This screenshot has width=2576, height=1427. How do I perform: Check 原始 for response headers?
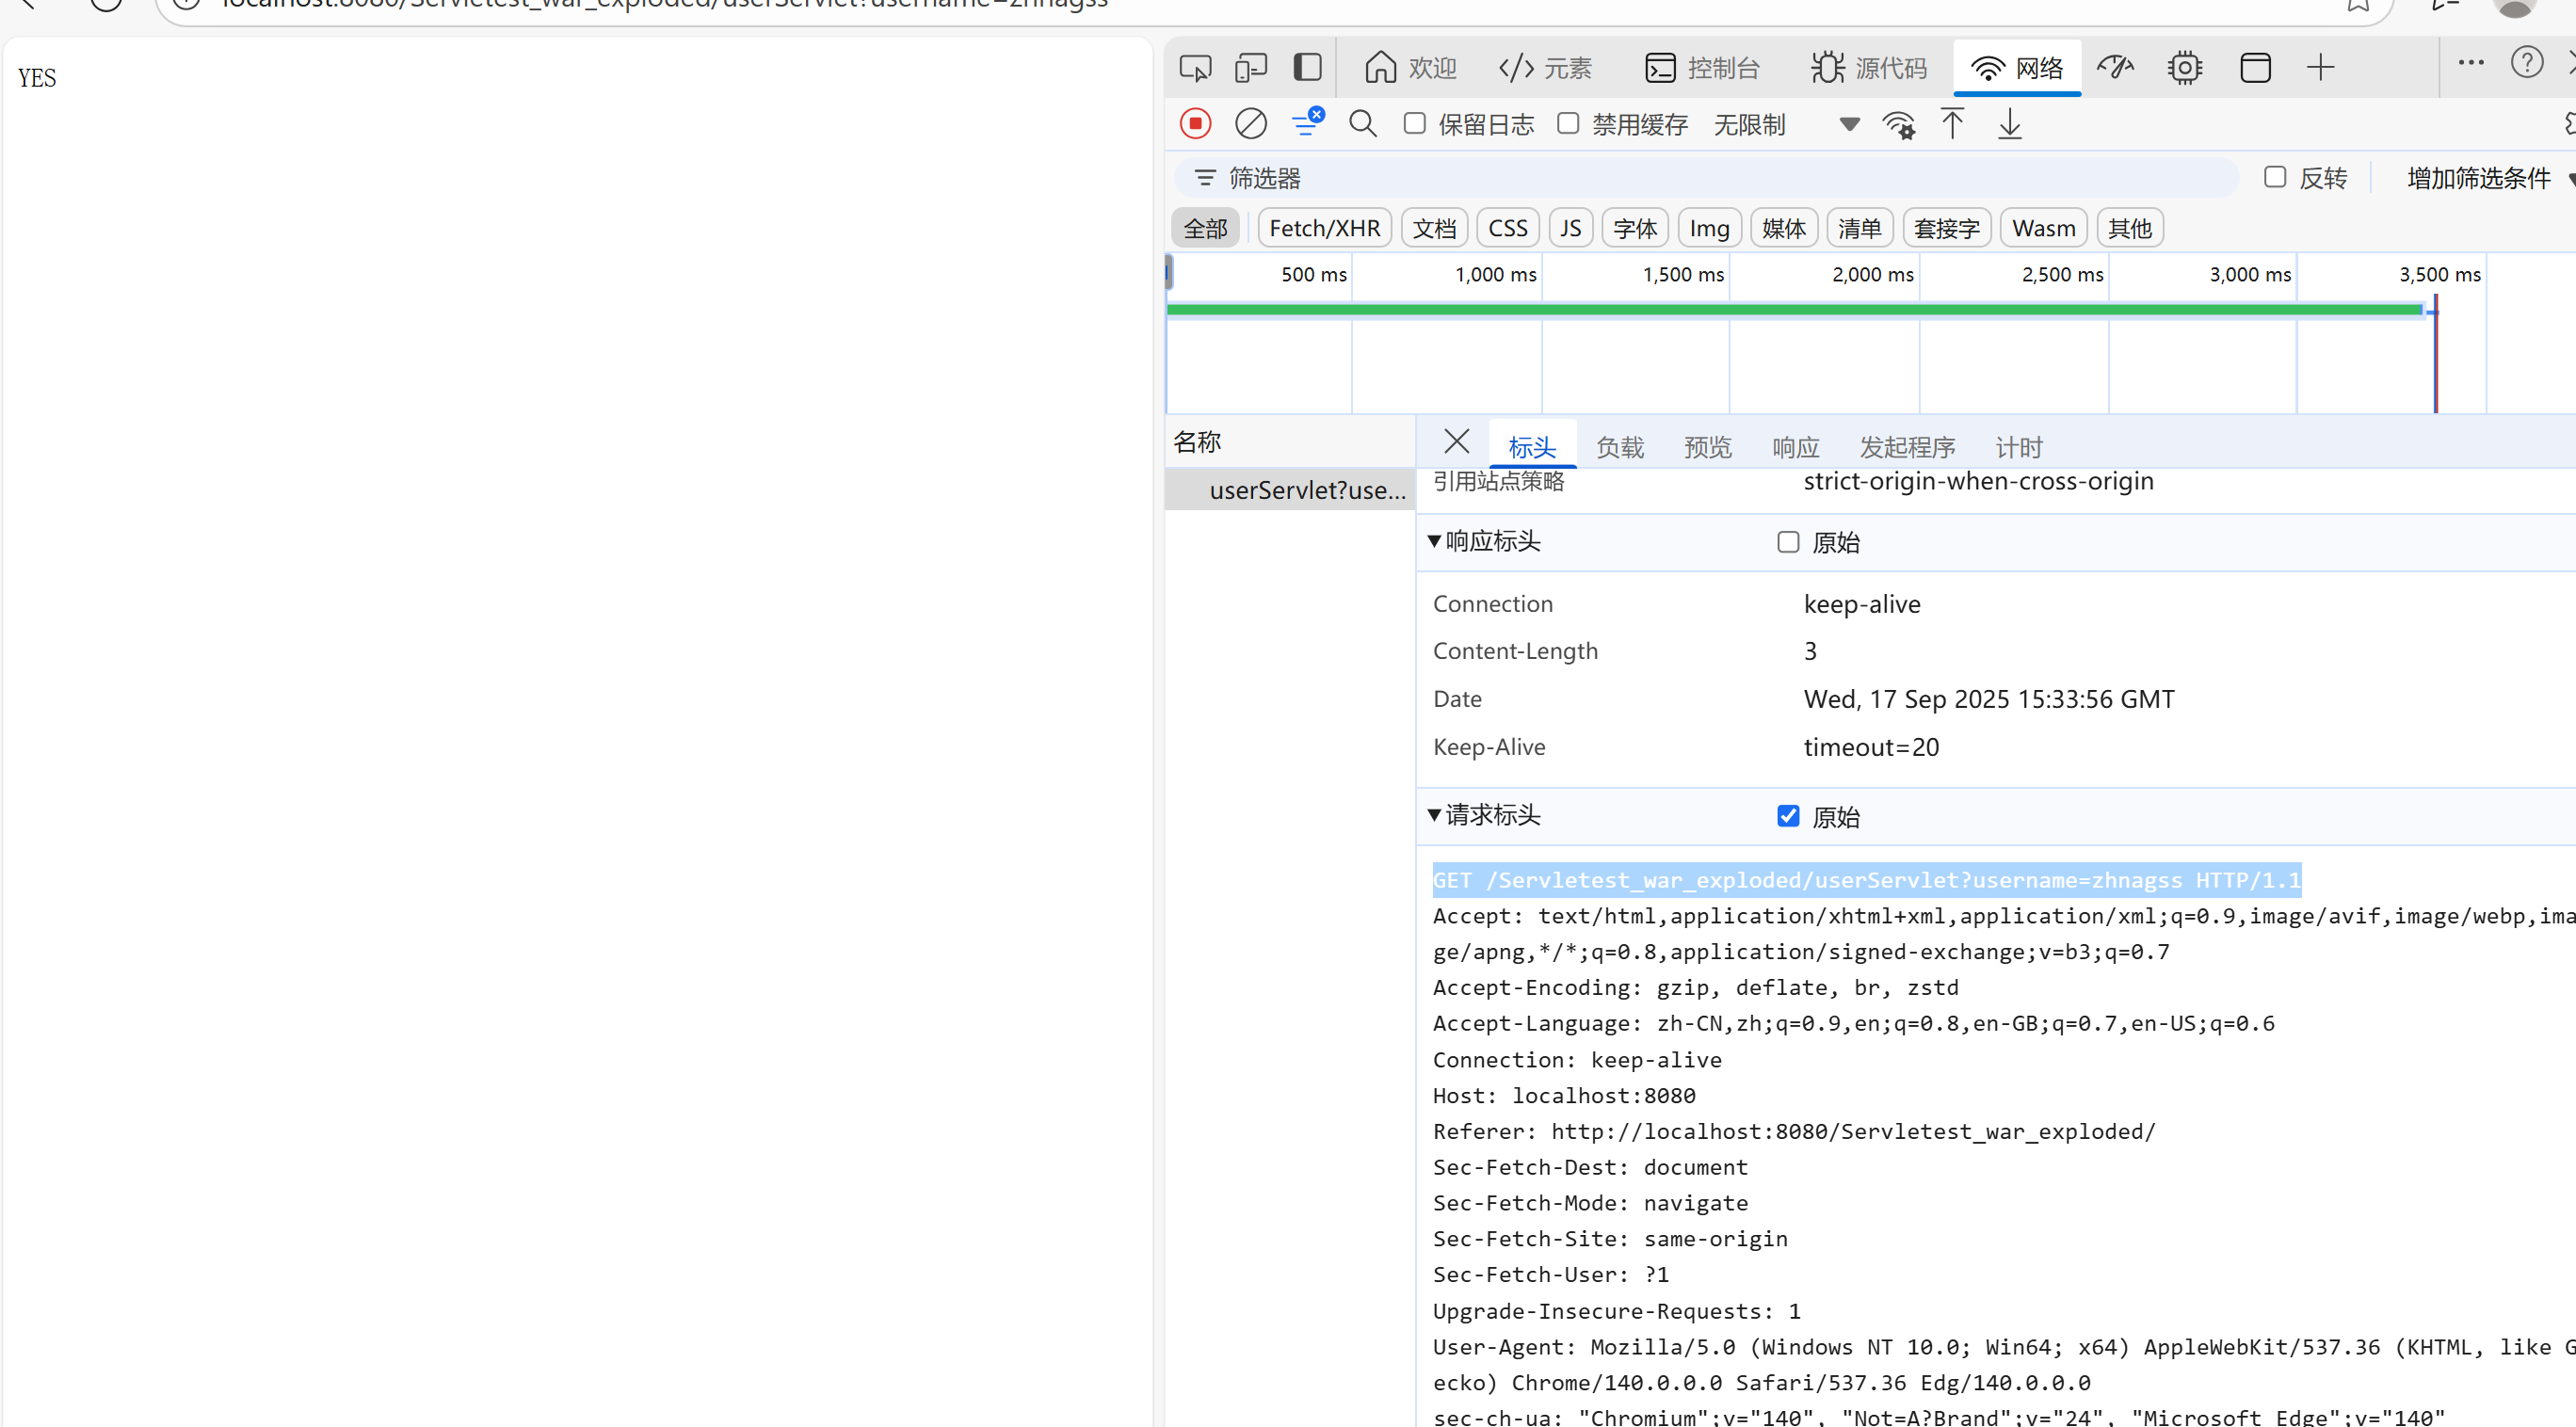[1788, 542]
